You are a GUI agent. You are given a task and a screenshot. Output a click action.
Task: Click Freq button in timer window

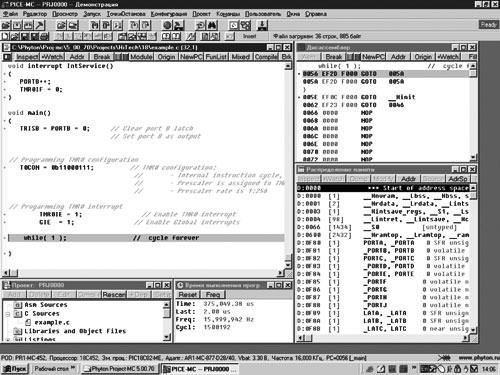pos(213,295)
